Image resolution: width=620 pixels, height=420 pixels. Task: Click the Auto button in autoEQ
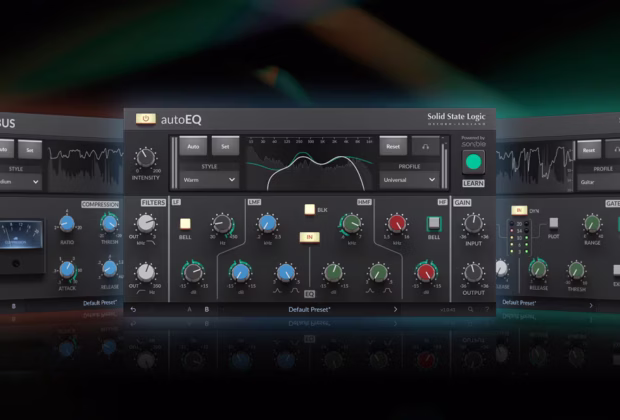[x=194, y=146]
